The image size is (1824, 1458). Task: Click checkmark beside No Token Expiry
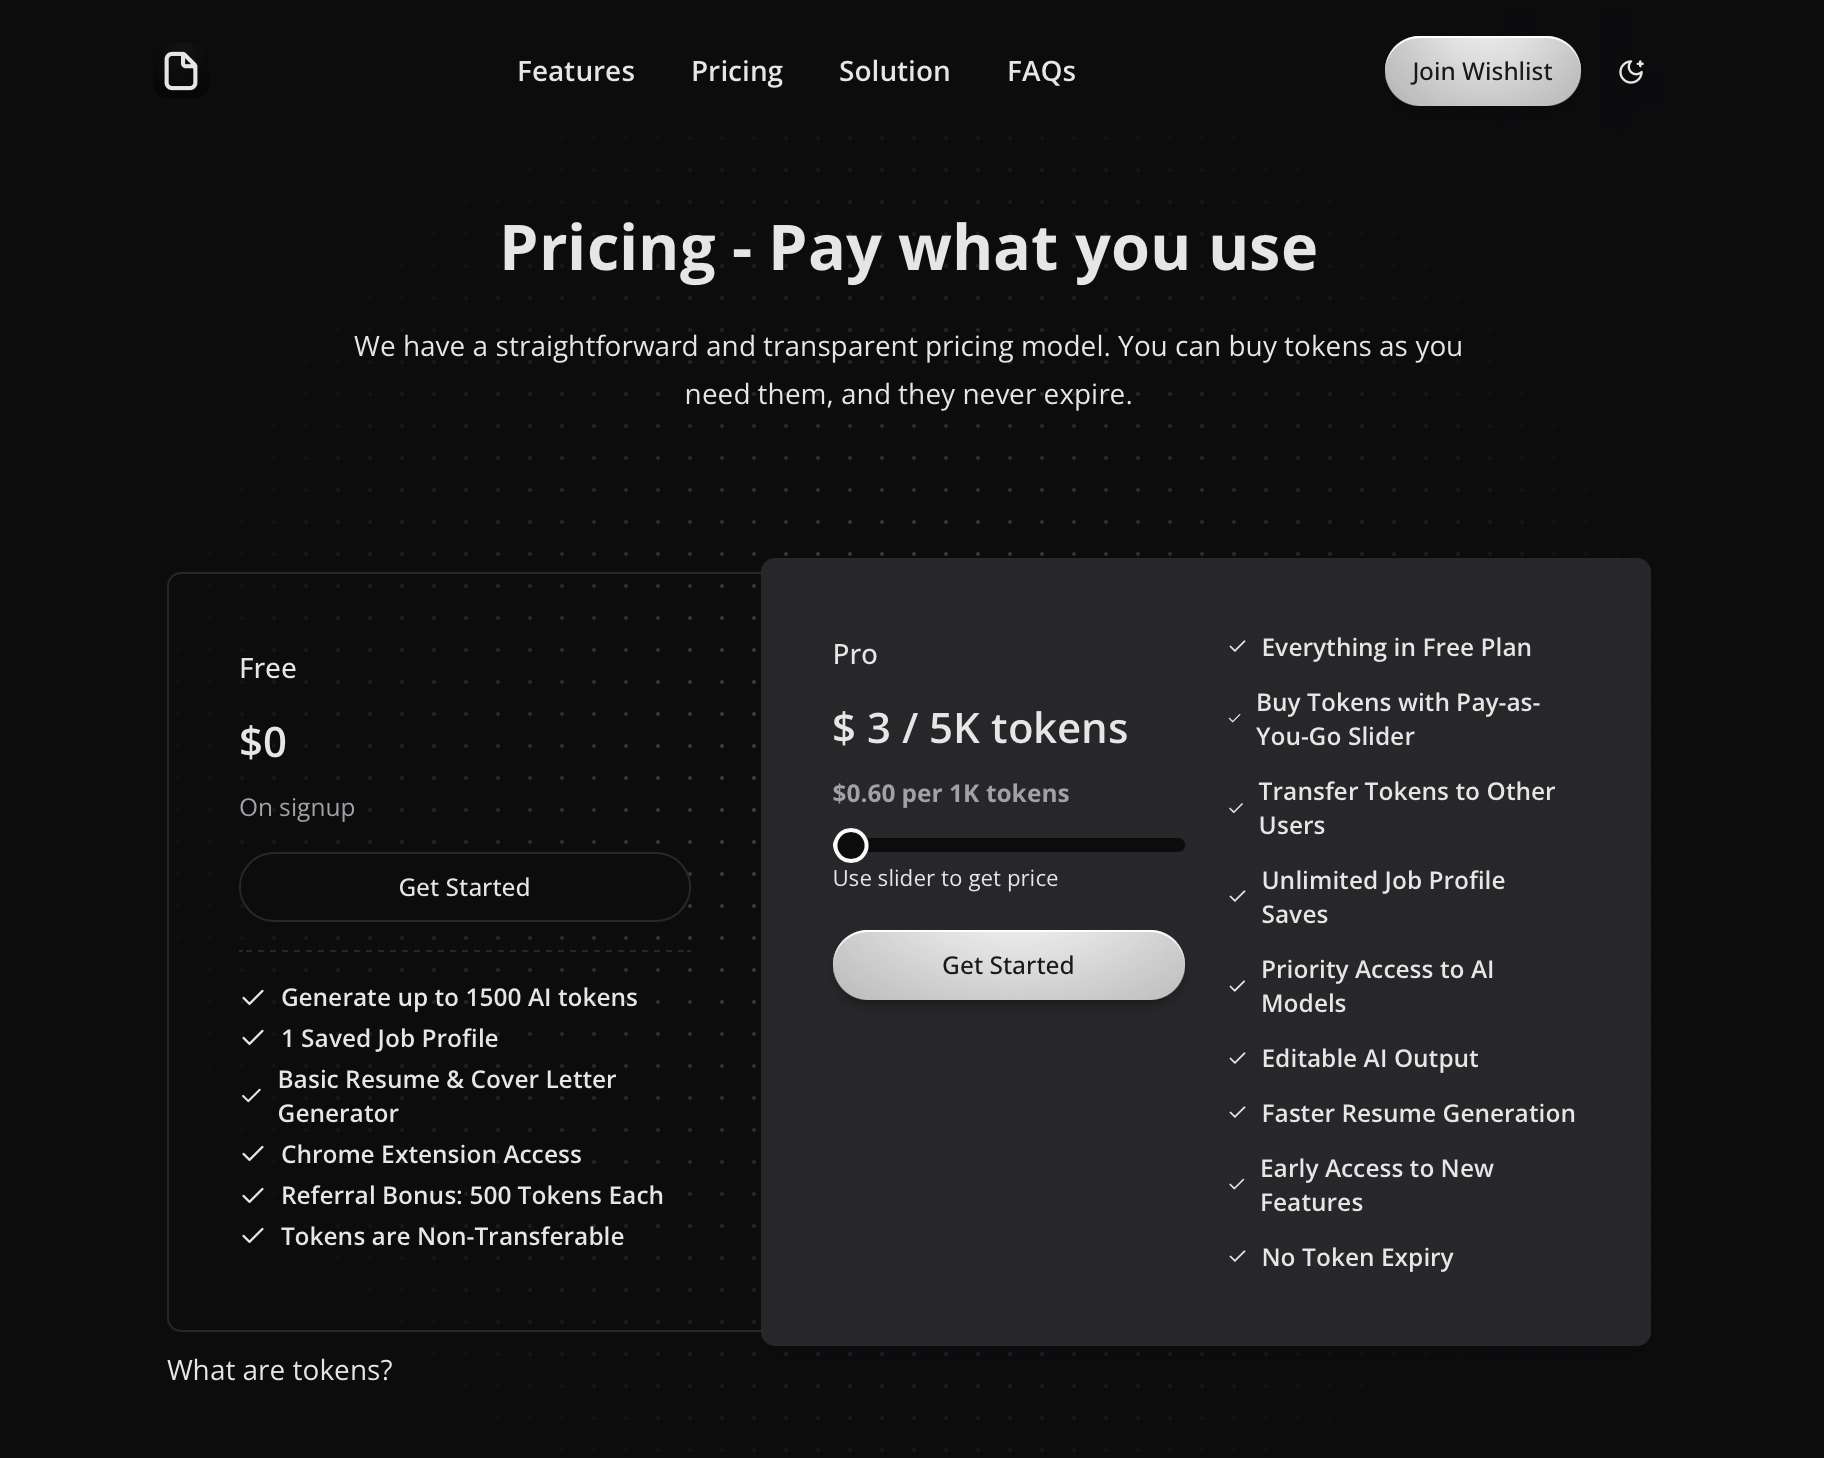click(x=1237, y=1257)
